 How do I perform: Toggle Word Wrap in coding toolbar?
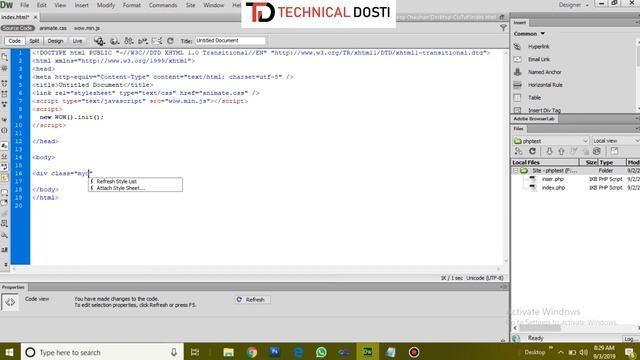(4, 167)
